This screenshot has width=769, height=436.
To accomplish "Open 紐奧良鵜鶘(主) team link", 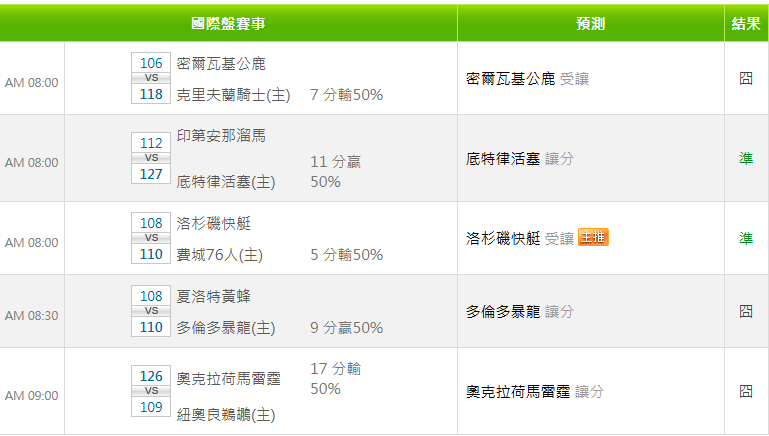I will (226, 414).
